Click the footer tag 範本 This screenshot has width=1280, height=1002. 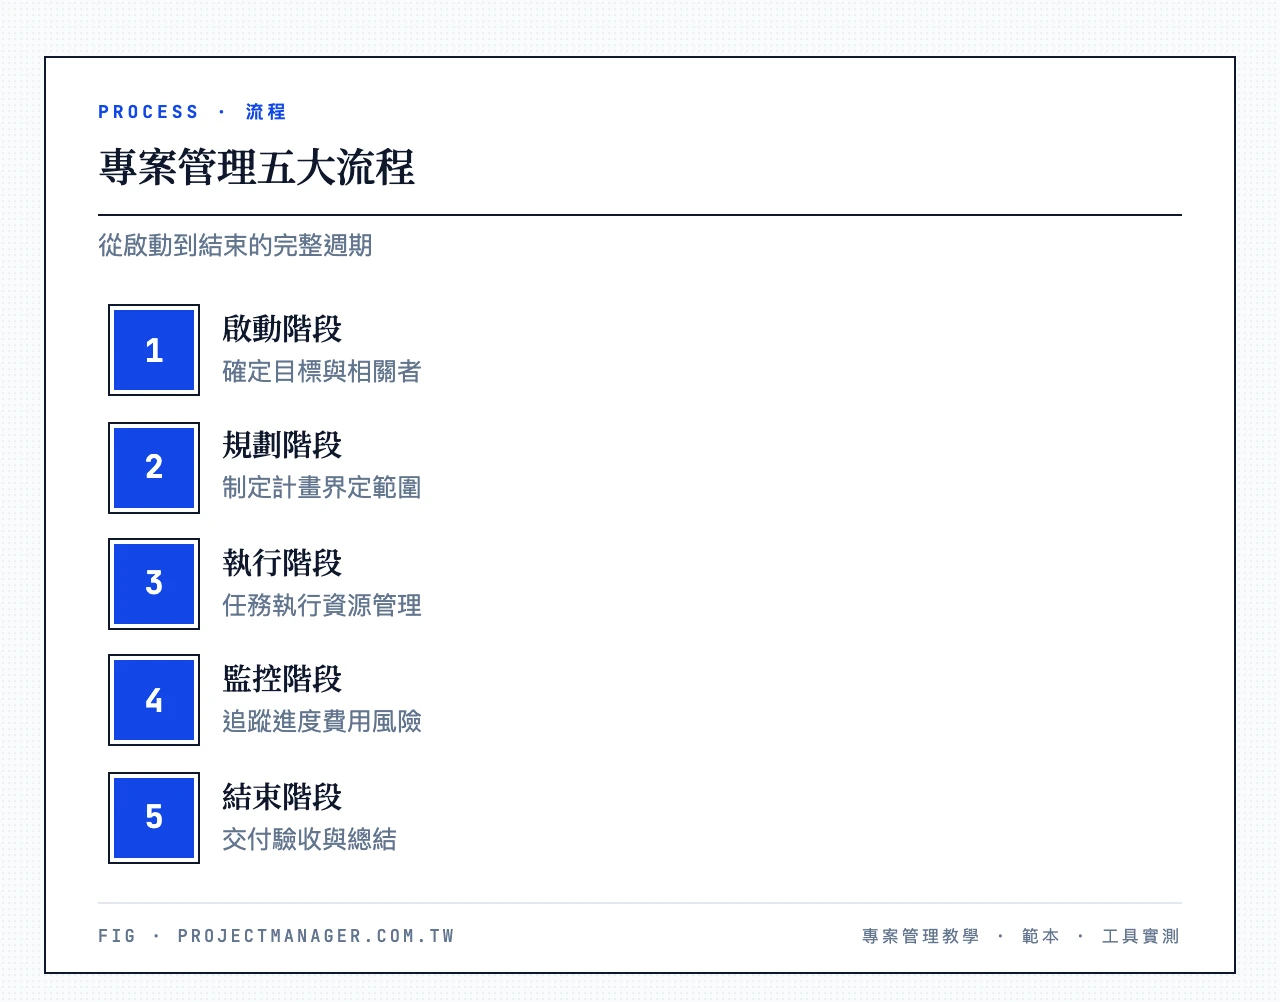(x=1041, y=936)
